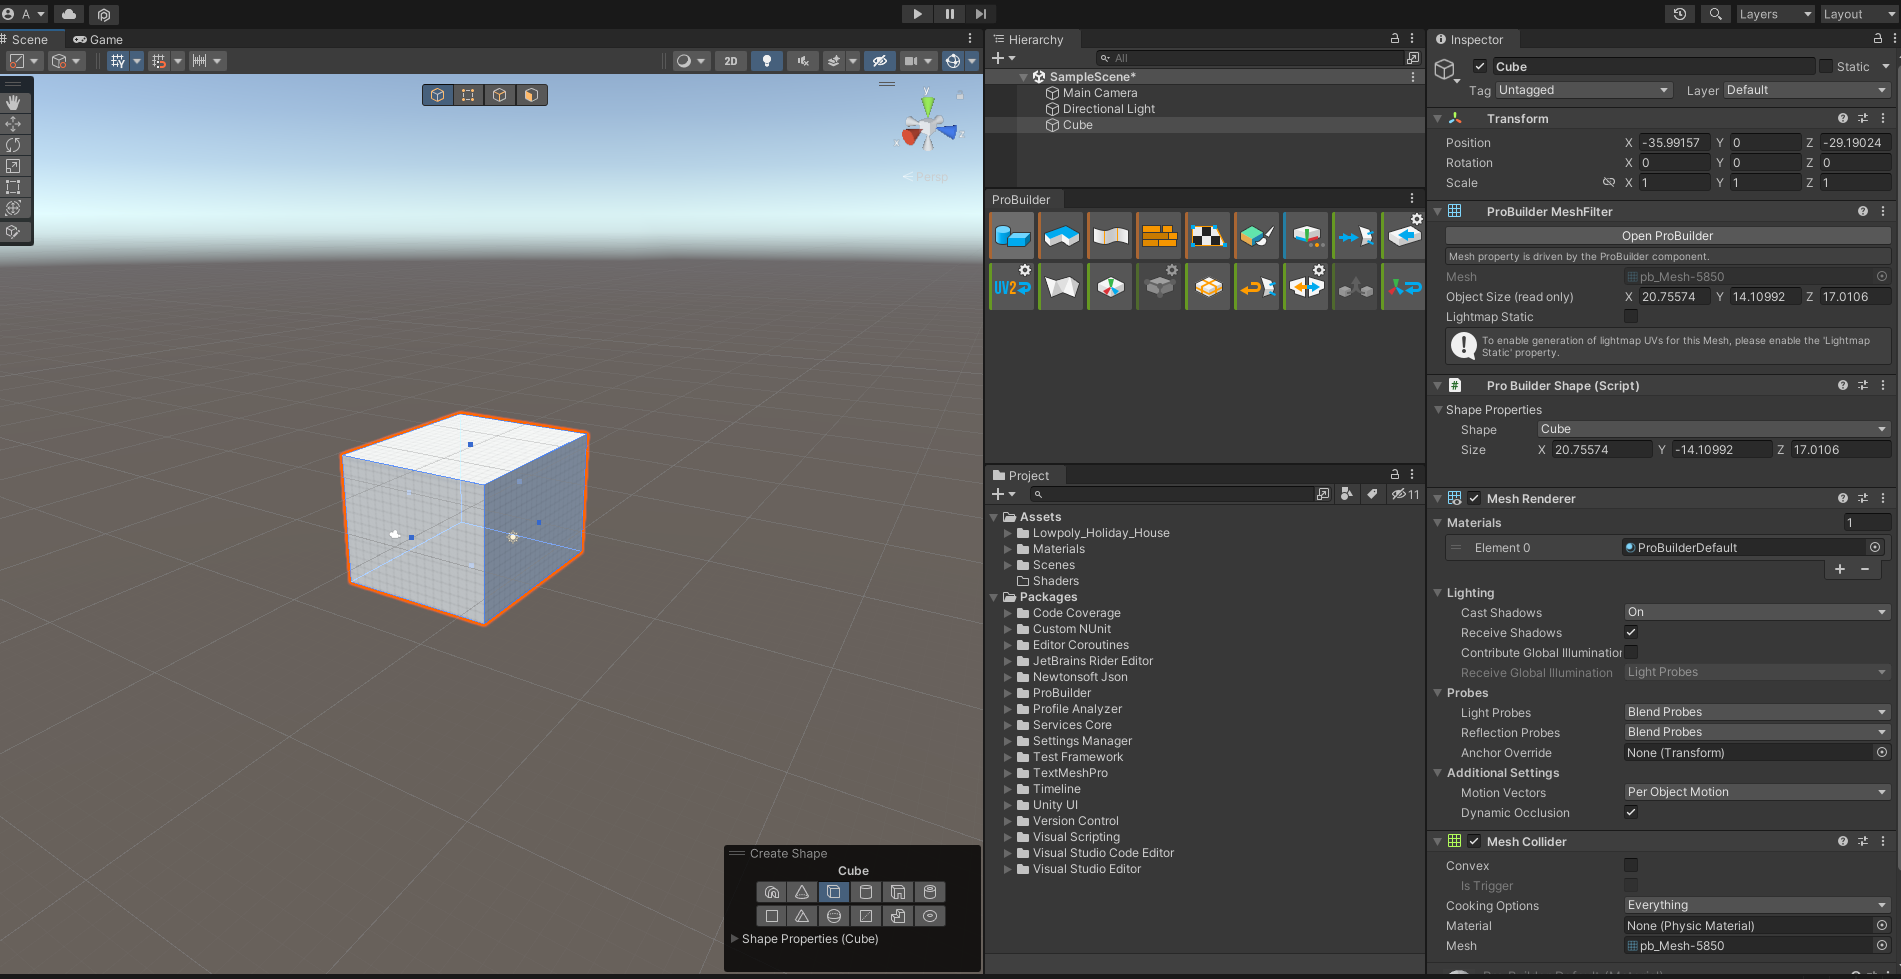This screenshot has height=979, width=1901.
Task: Switch to the Game tab
Action: tap(98, 40)
